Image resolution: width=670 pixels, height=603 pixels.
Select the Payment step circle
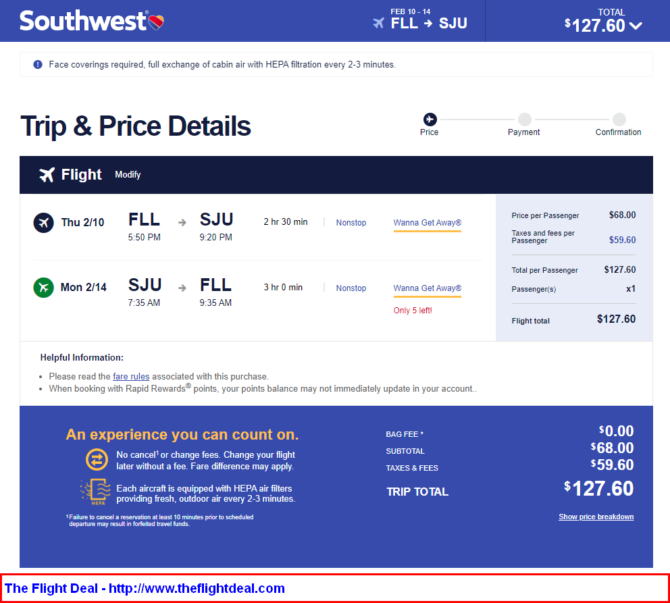tap(525, 119)
